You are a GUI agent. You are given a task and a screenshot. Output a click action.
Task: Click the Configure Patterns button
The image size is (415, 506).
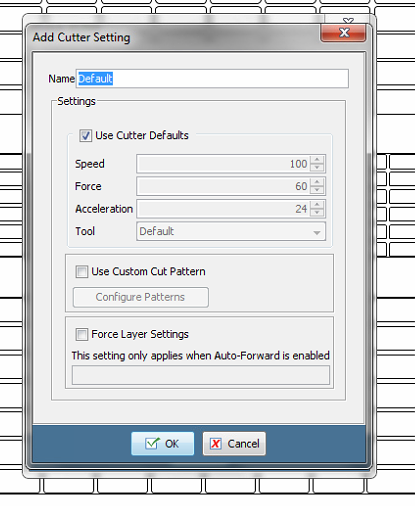[x=141, y=297]
